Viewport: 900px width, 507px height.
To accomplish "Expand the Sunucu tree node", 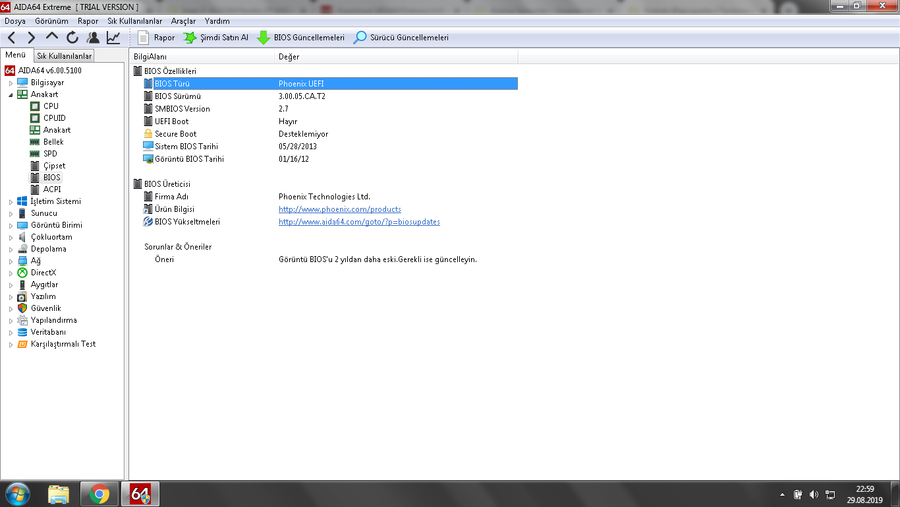I will (x=10, y=214).
